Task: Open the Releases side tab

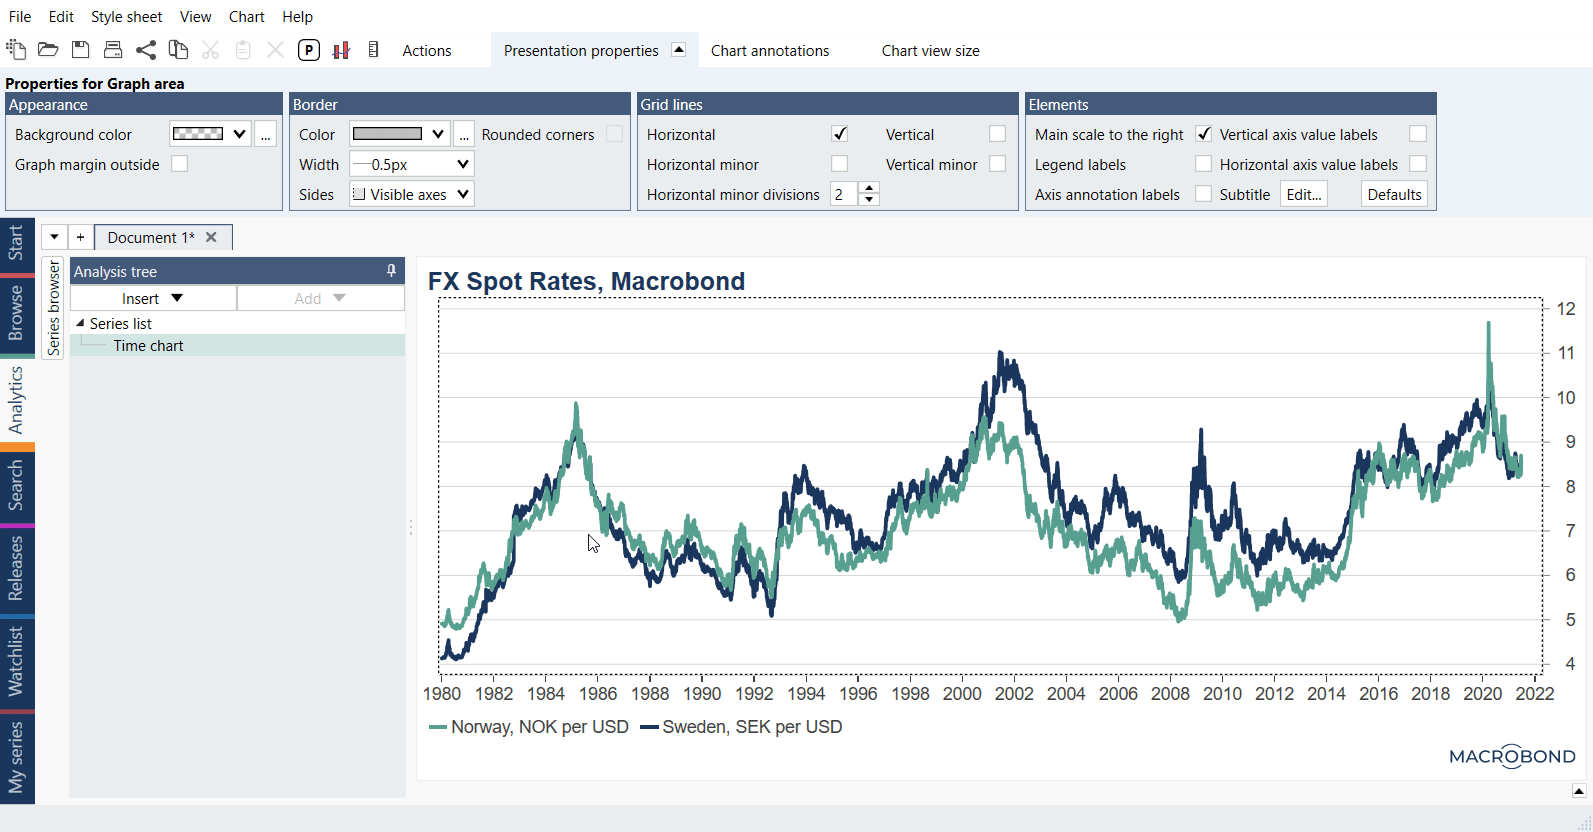Action: [17, 568]
